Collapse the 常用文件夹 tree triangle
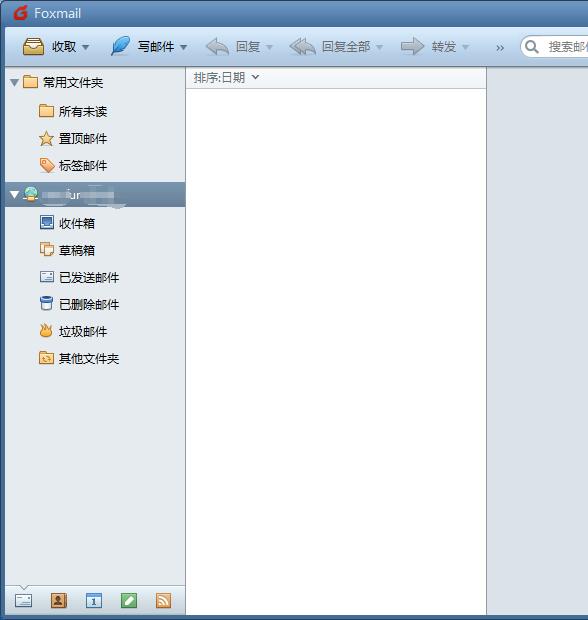The height and width of the screenshot is (620, 588). click(x=15, y=83)
